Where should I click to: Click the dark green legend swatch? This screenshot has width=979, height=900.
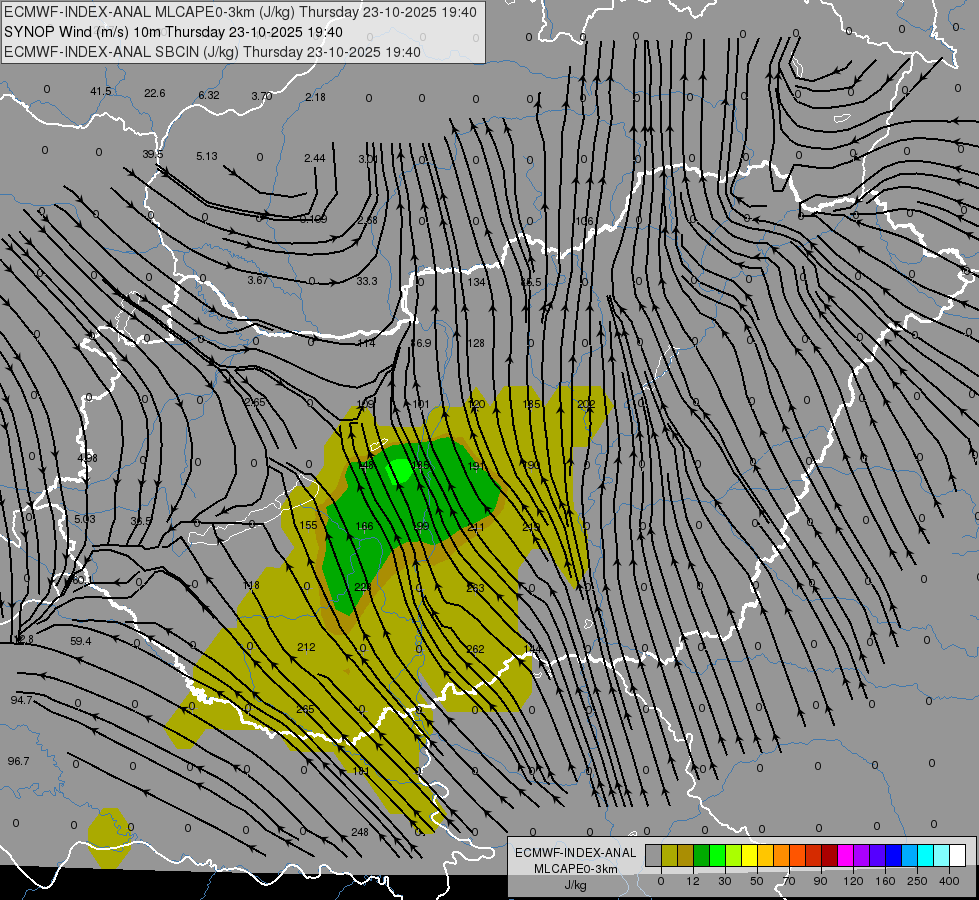click(702, 855)
